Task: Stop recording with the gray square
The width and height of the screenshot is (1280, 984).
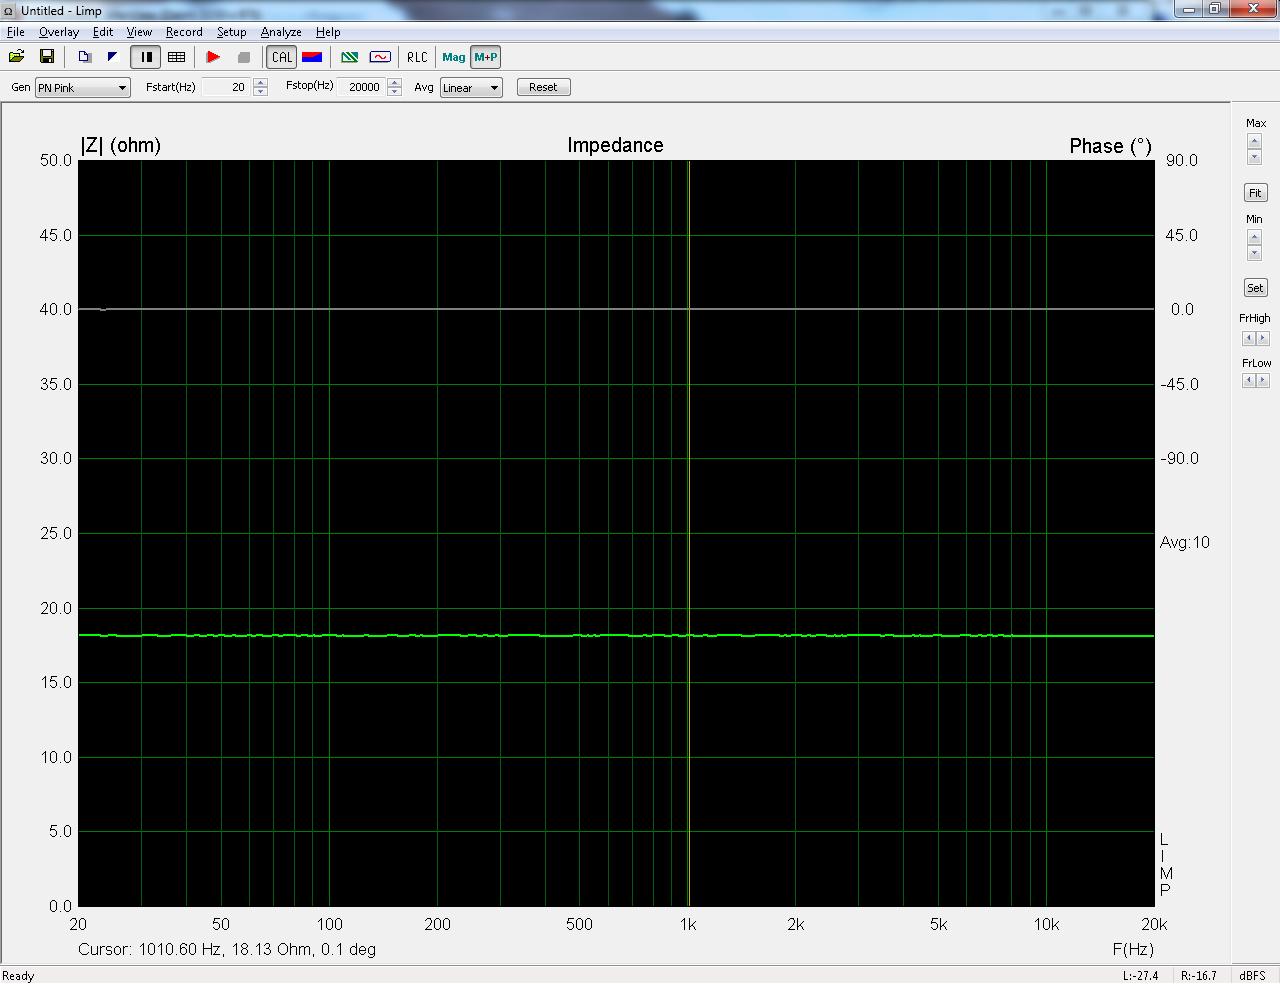Action: tap(243, 57)
